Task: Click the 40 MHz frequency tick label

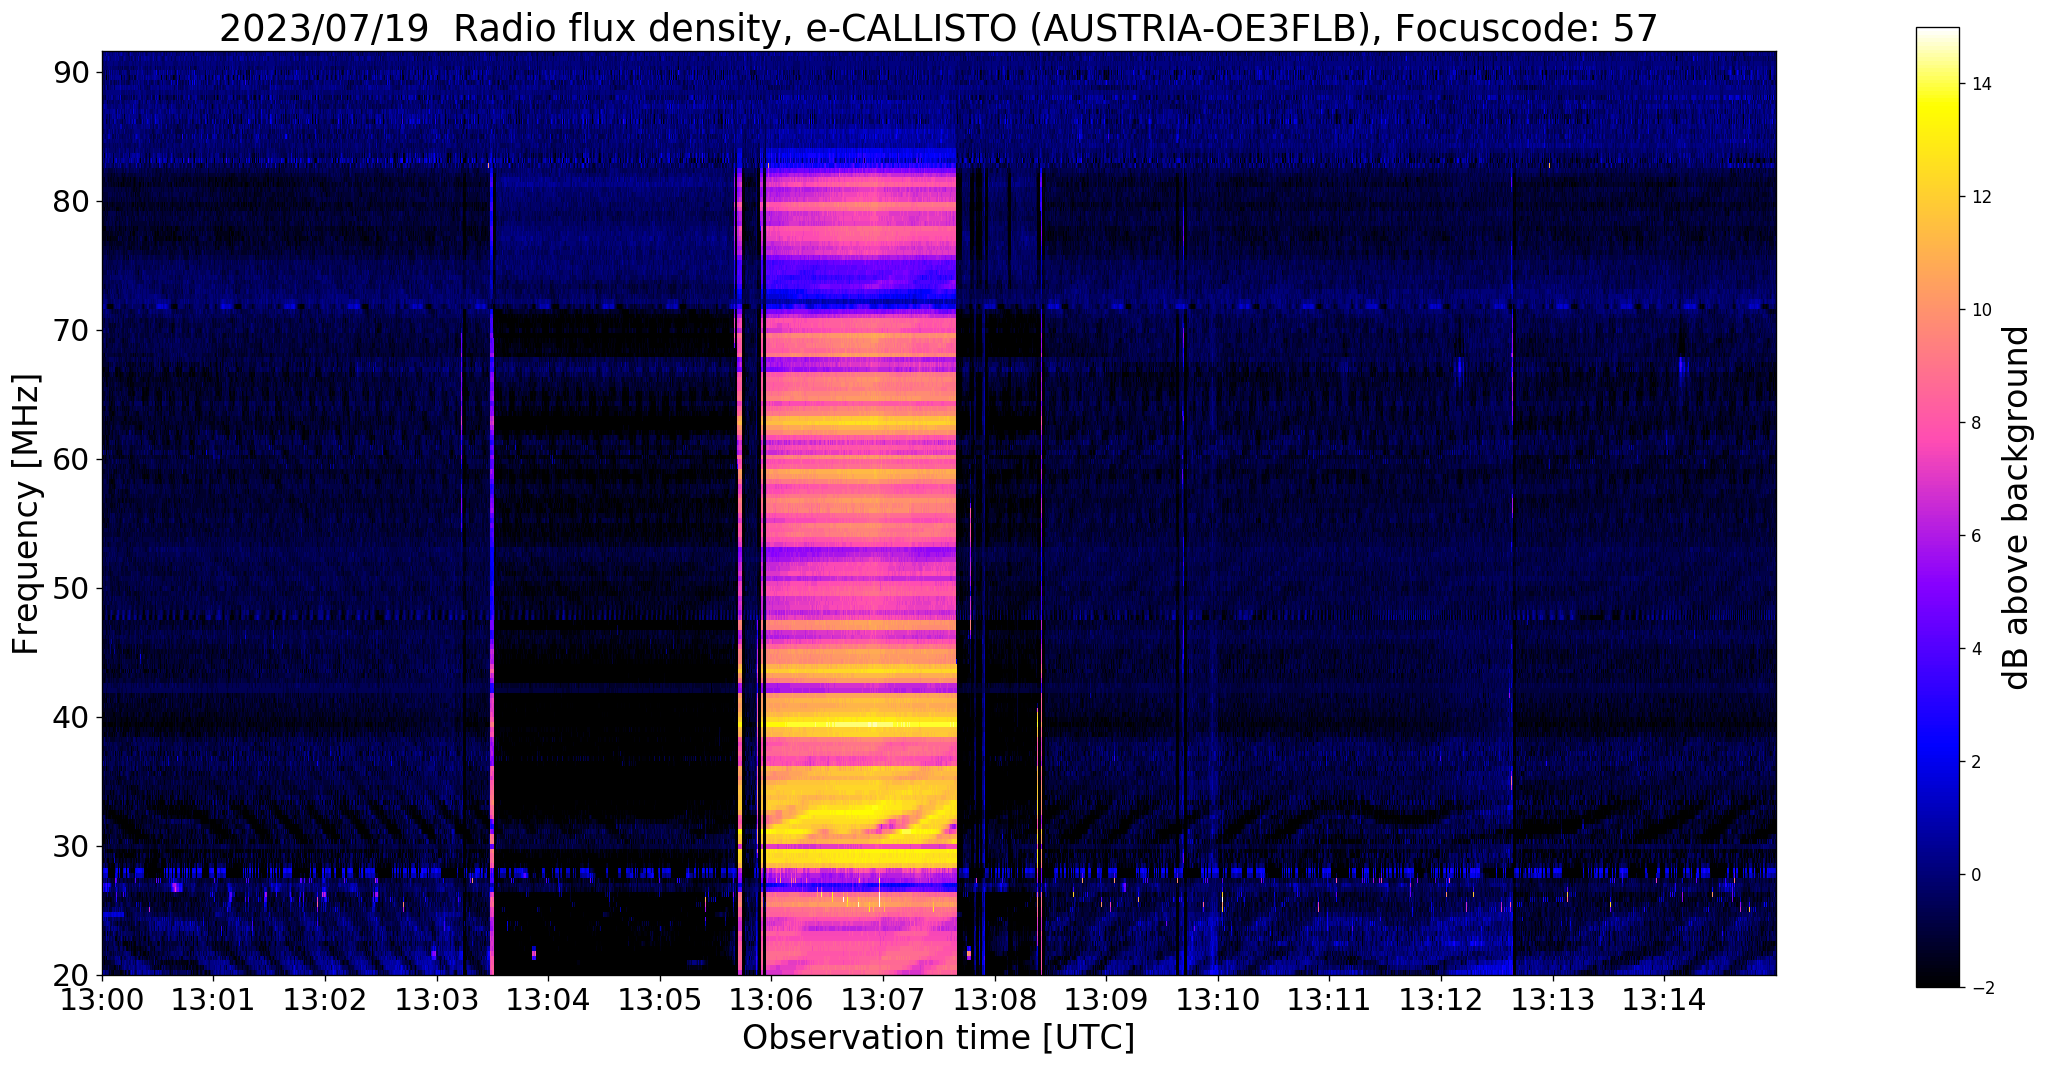Action: point(71,717)
